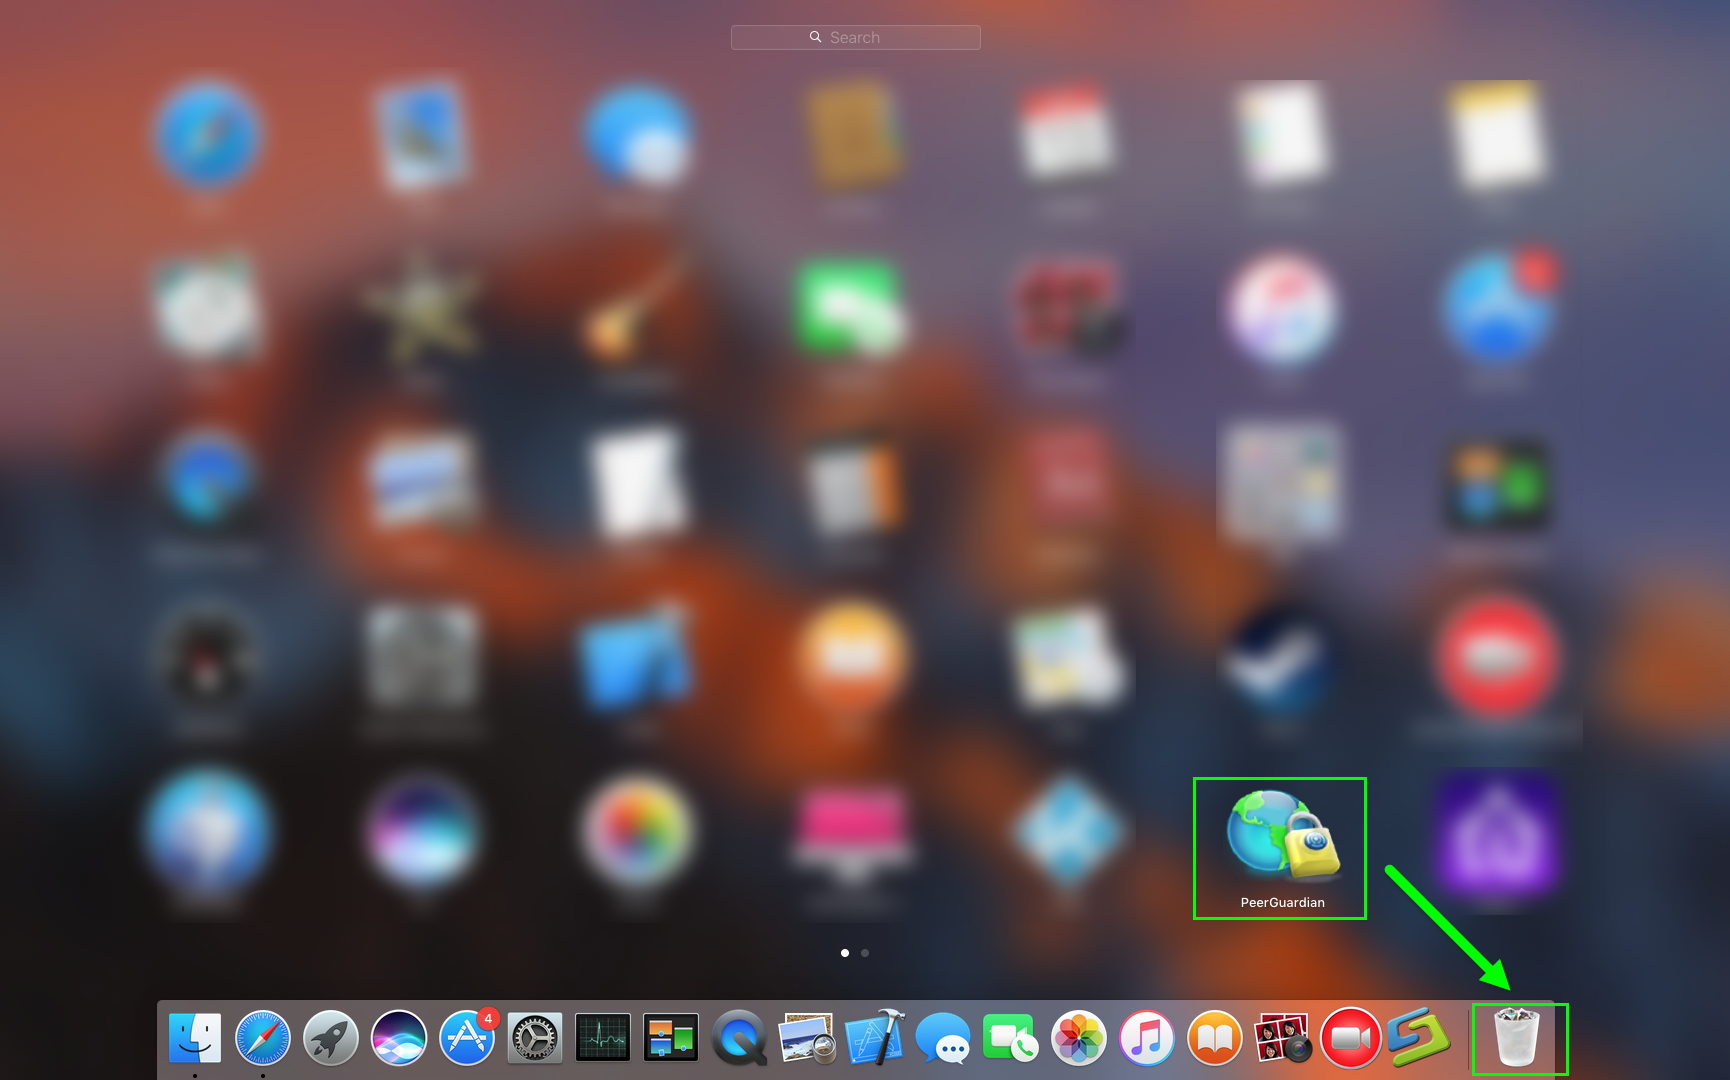Open iBooks from the Dock

pos(1213,1038)
